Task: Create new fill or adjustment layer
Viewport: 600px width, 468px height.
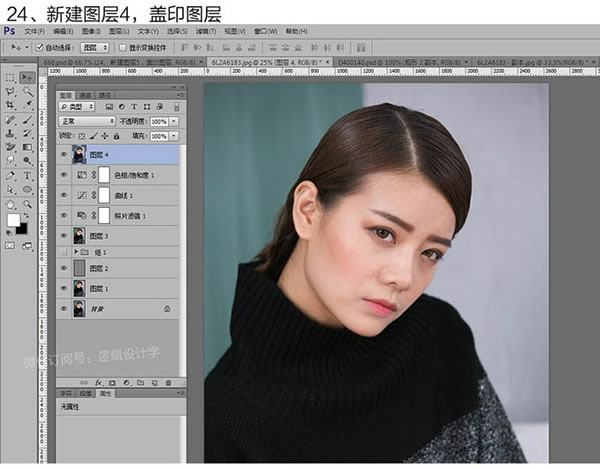Action: click(127, 383)
